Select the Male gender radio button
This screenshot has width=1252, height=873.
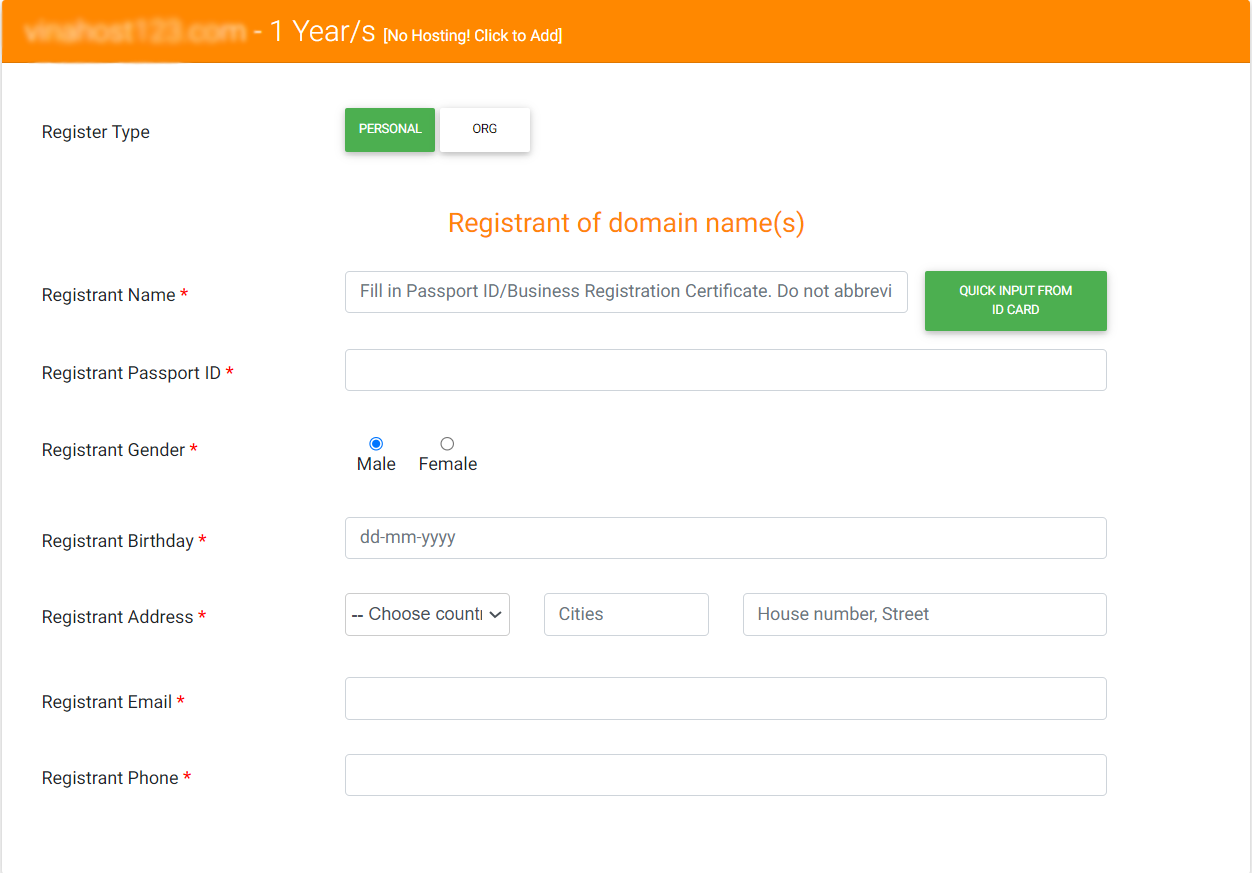click(x=376, y=443)
